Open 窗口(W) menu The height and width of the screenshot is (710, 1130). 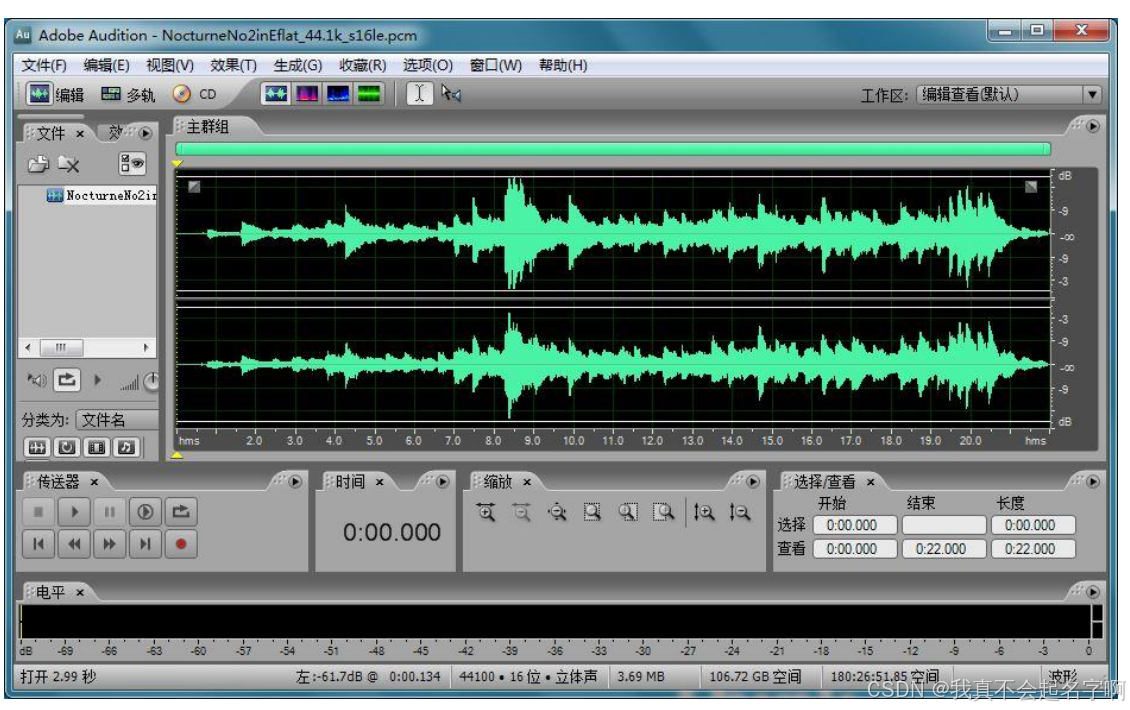click(x=495, y=65)
